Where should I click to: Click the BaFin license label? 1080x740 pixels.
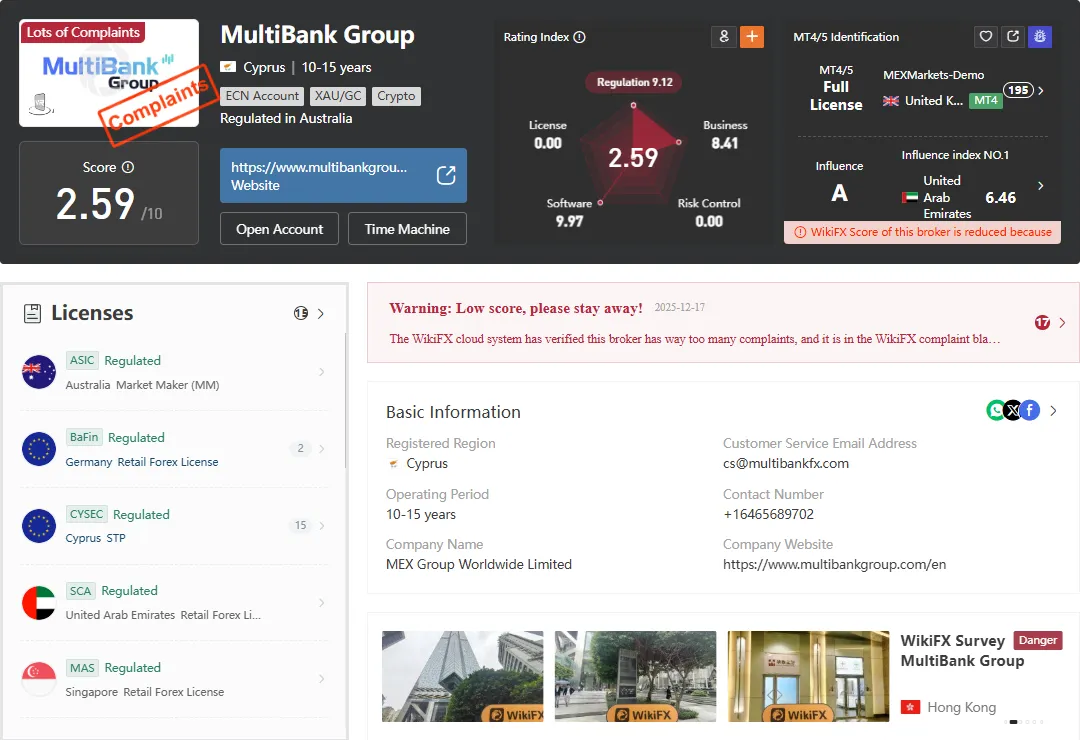(84, 437)
